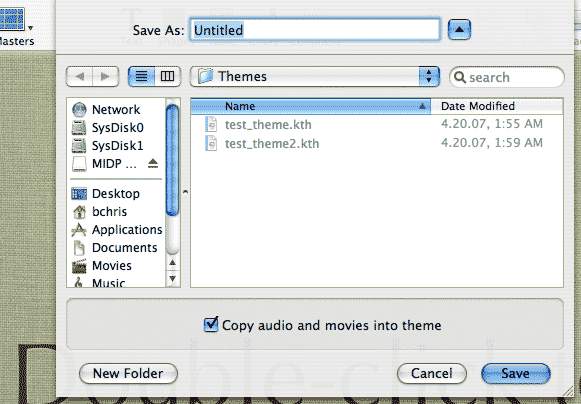Click the sidebar scrollbar down arrow
Image resolution: width=581 pixels, height=404 pixels.
[x=172, y=278]
